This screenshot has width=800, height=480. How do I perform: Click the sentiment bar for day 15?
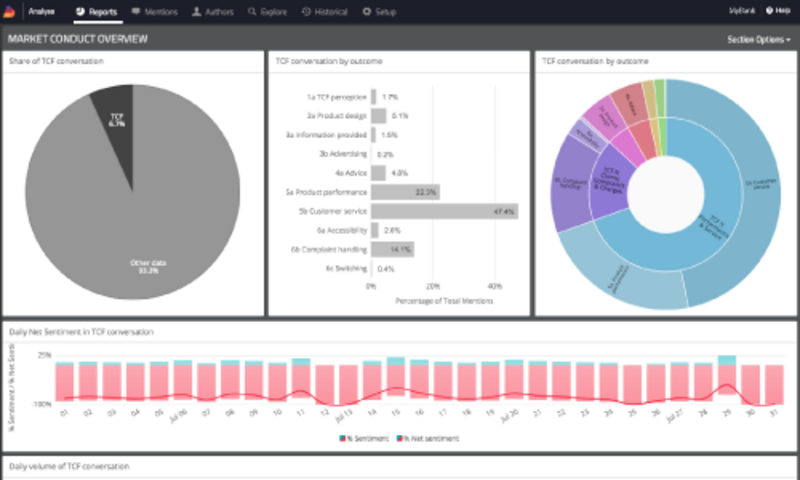click(396, 377)
